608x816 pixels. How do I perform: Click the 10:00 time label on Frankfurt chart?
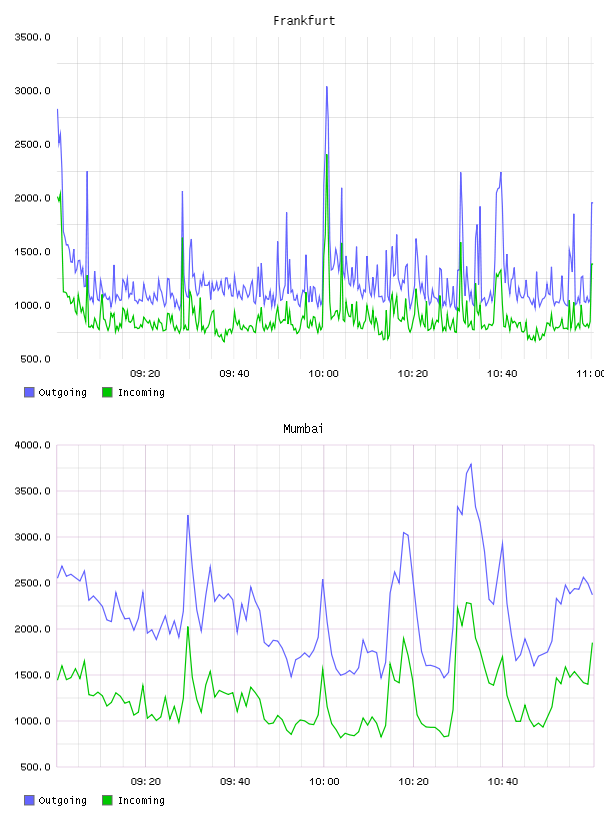click(x=323, y=374)
